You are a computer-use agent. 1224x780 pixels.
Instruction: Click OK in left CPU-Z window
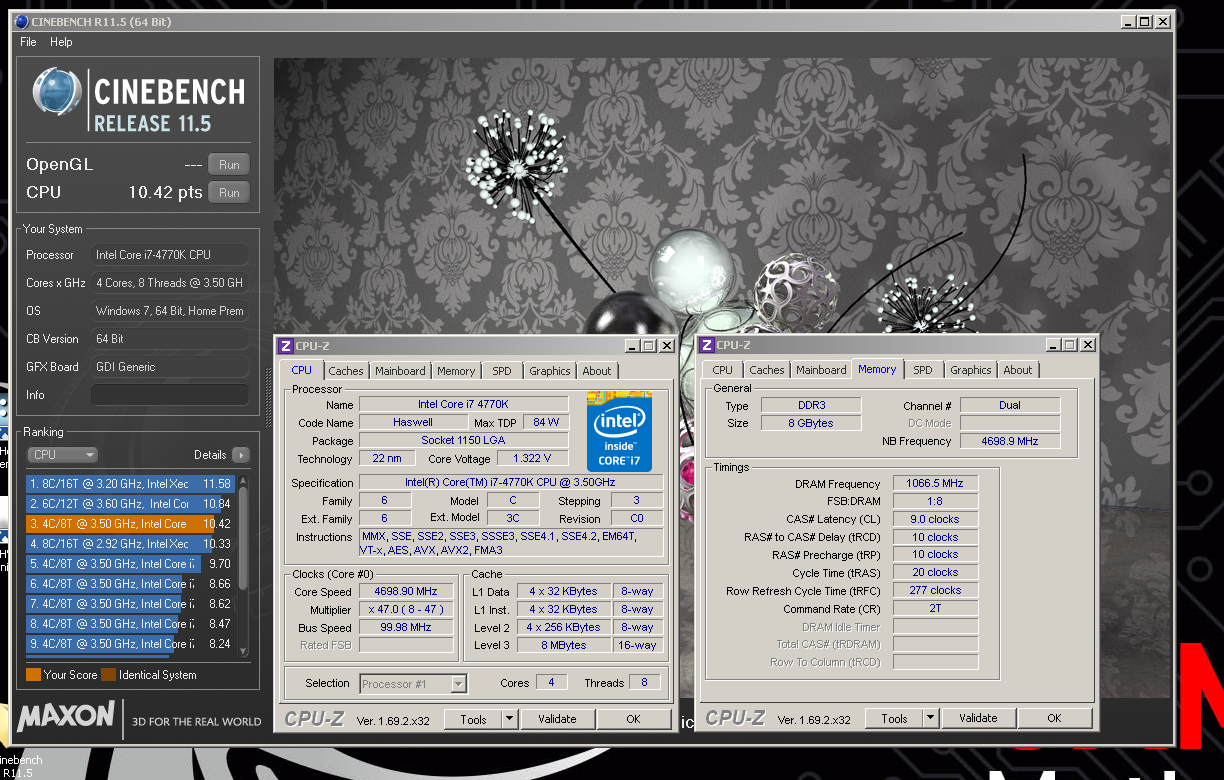coord(633,719)
